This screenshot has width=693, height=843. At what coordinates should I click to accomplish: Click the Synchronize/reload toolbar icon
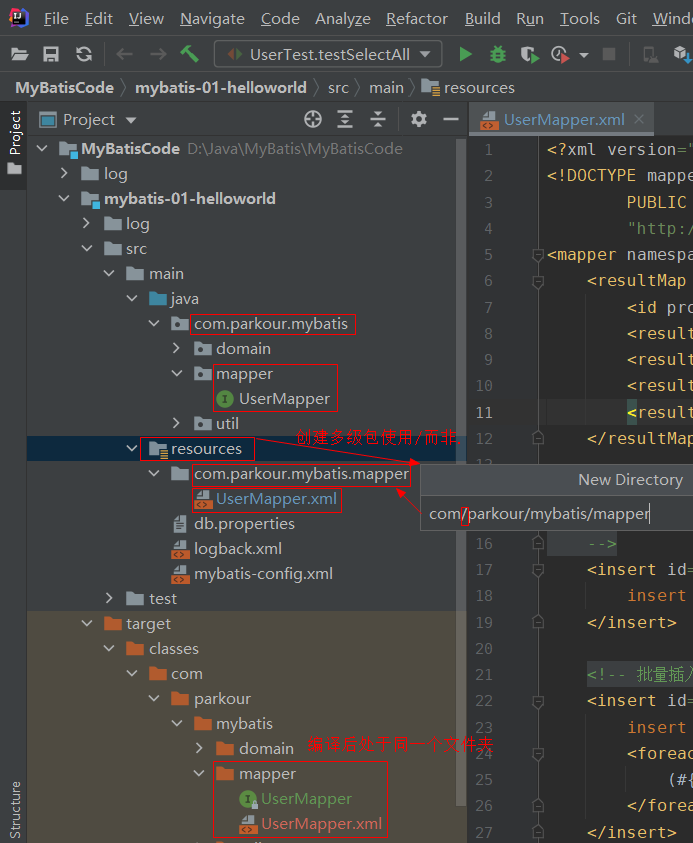point(84,54)
